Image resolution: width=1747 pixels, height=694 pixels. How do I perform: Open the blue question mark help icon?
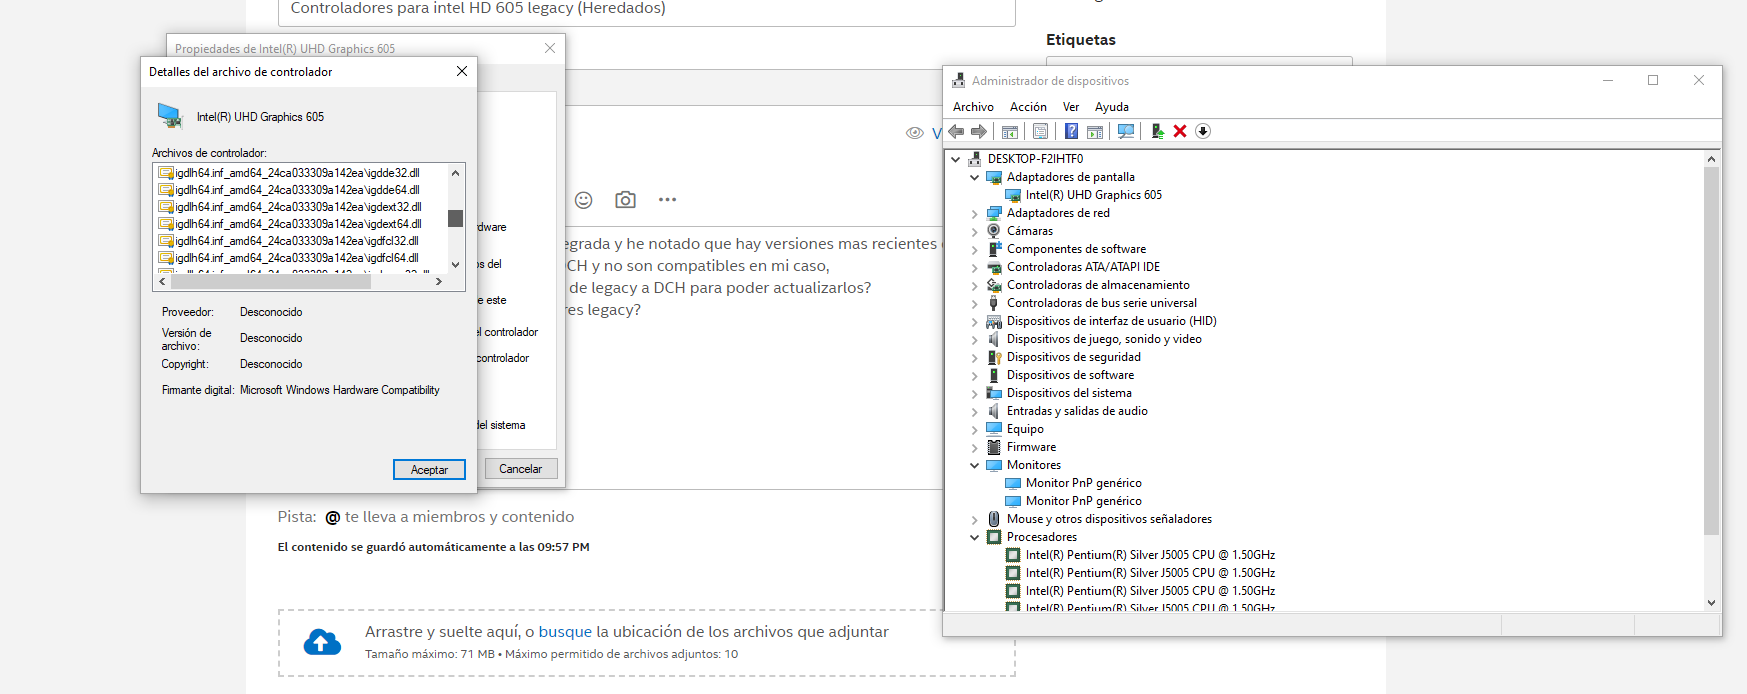pyautogui.click(x=1071, y=131)
